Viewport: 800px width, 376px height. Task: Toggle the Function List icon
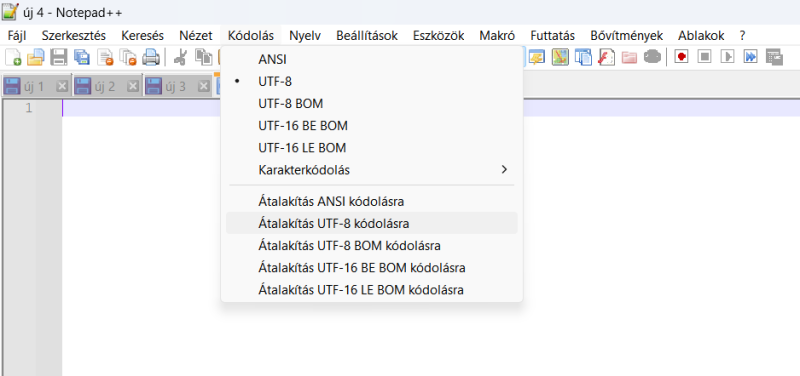coord(606,57)
